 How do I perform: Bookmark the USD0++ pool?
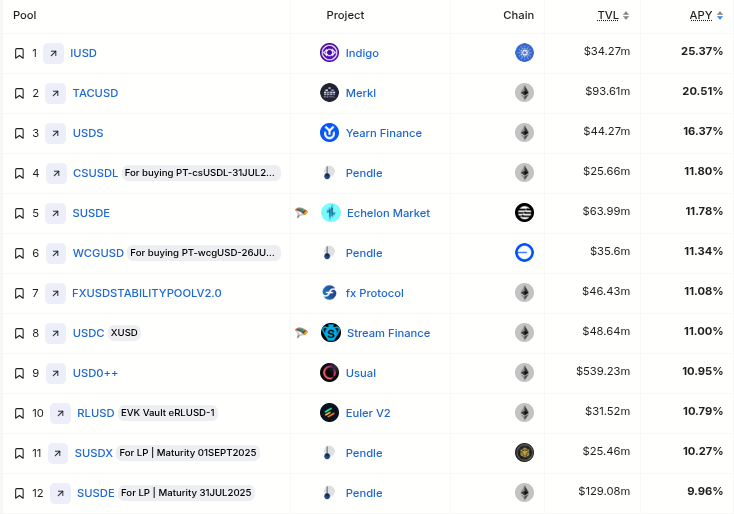click(x=19, y=373)
